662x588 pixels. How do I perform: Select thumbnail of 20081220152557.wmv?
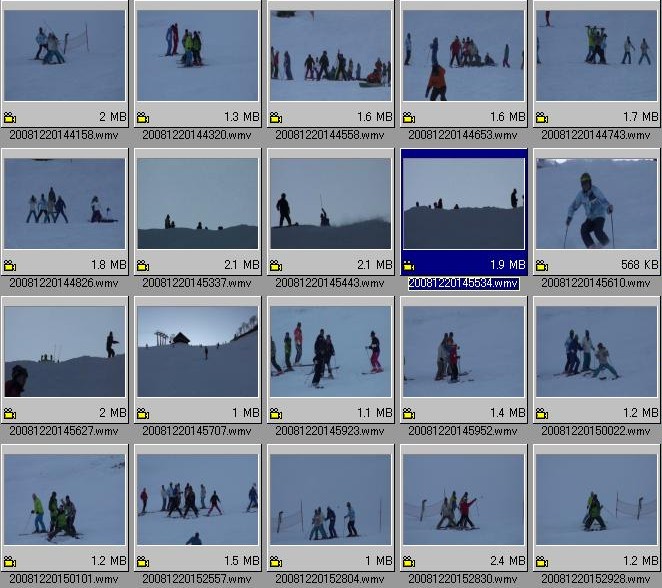198,500
